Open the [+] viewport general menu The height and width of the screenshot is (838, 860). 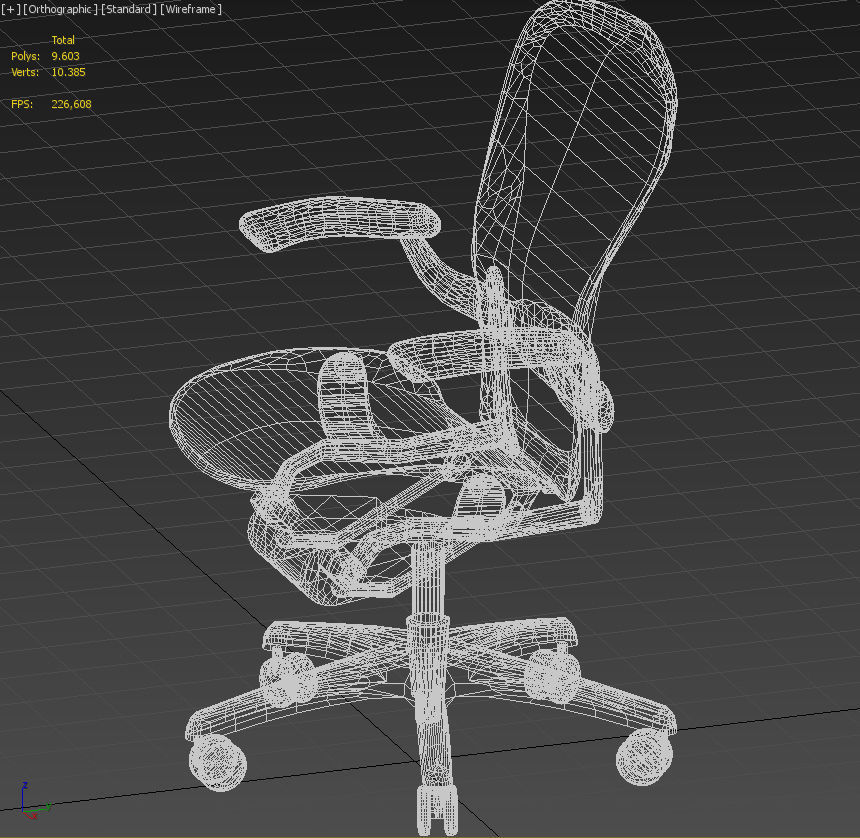pos(10,9)
